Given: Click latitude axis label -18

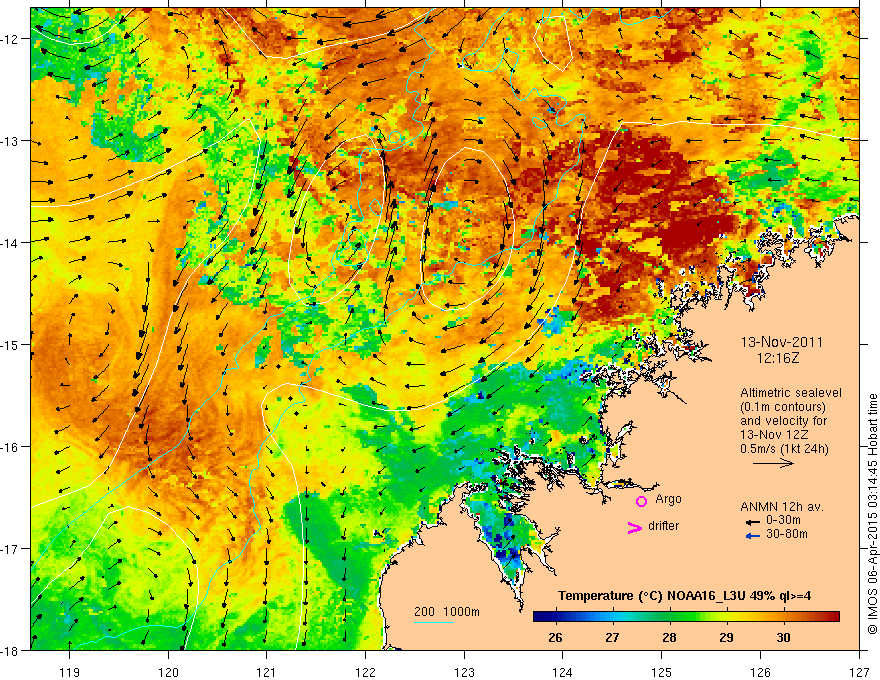Looking at the screenshot, I should [11, 650].
